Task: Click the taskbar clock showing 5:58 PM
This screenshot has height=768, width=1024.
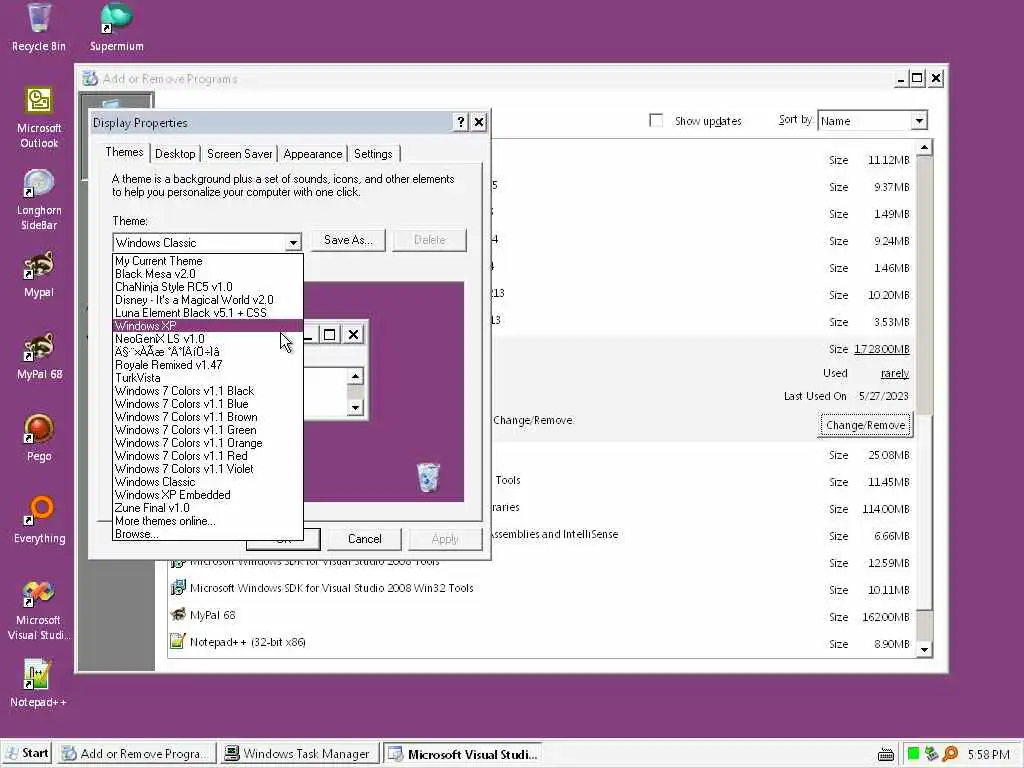Action: tap(988, 754)
